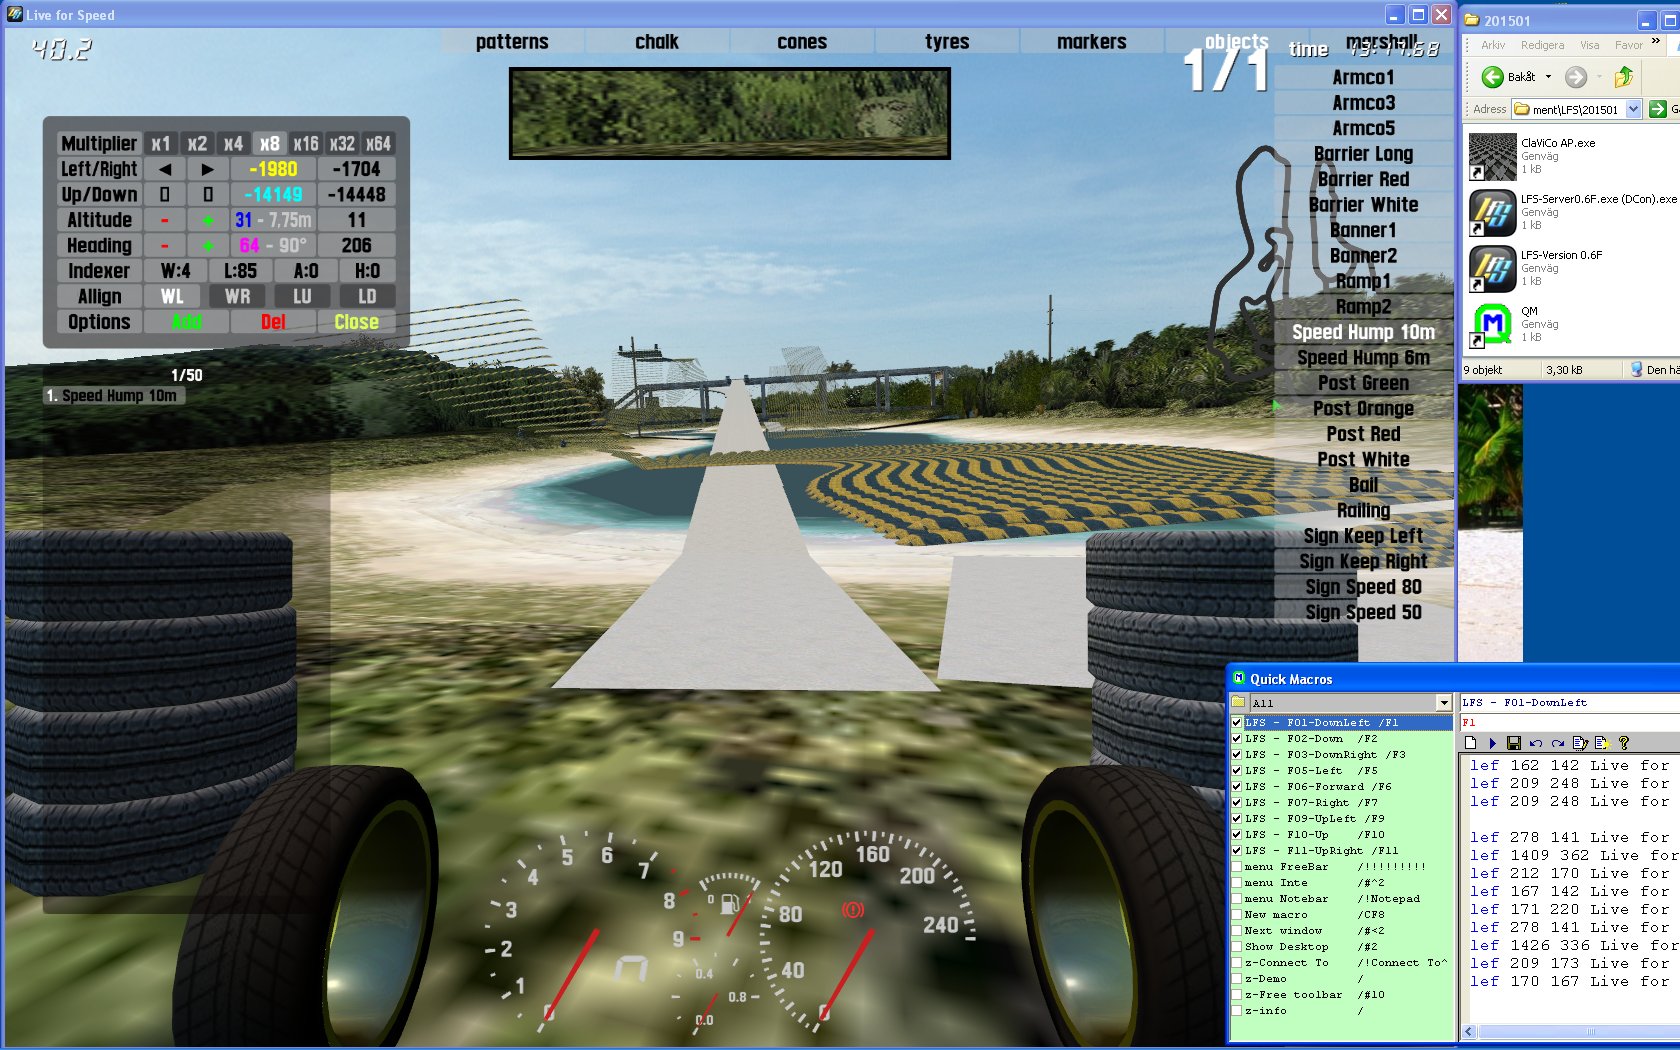Close the object editor panel
Screen dimensions: 1680x1050
click(x=356, y=322)
